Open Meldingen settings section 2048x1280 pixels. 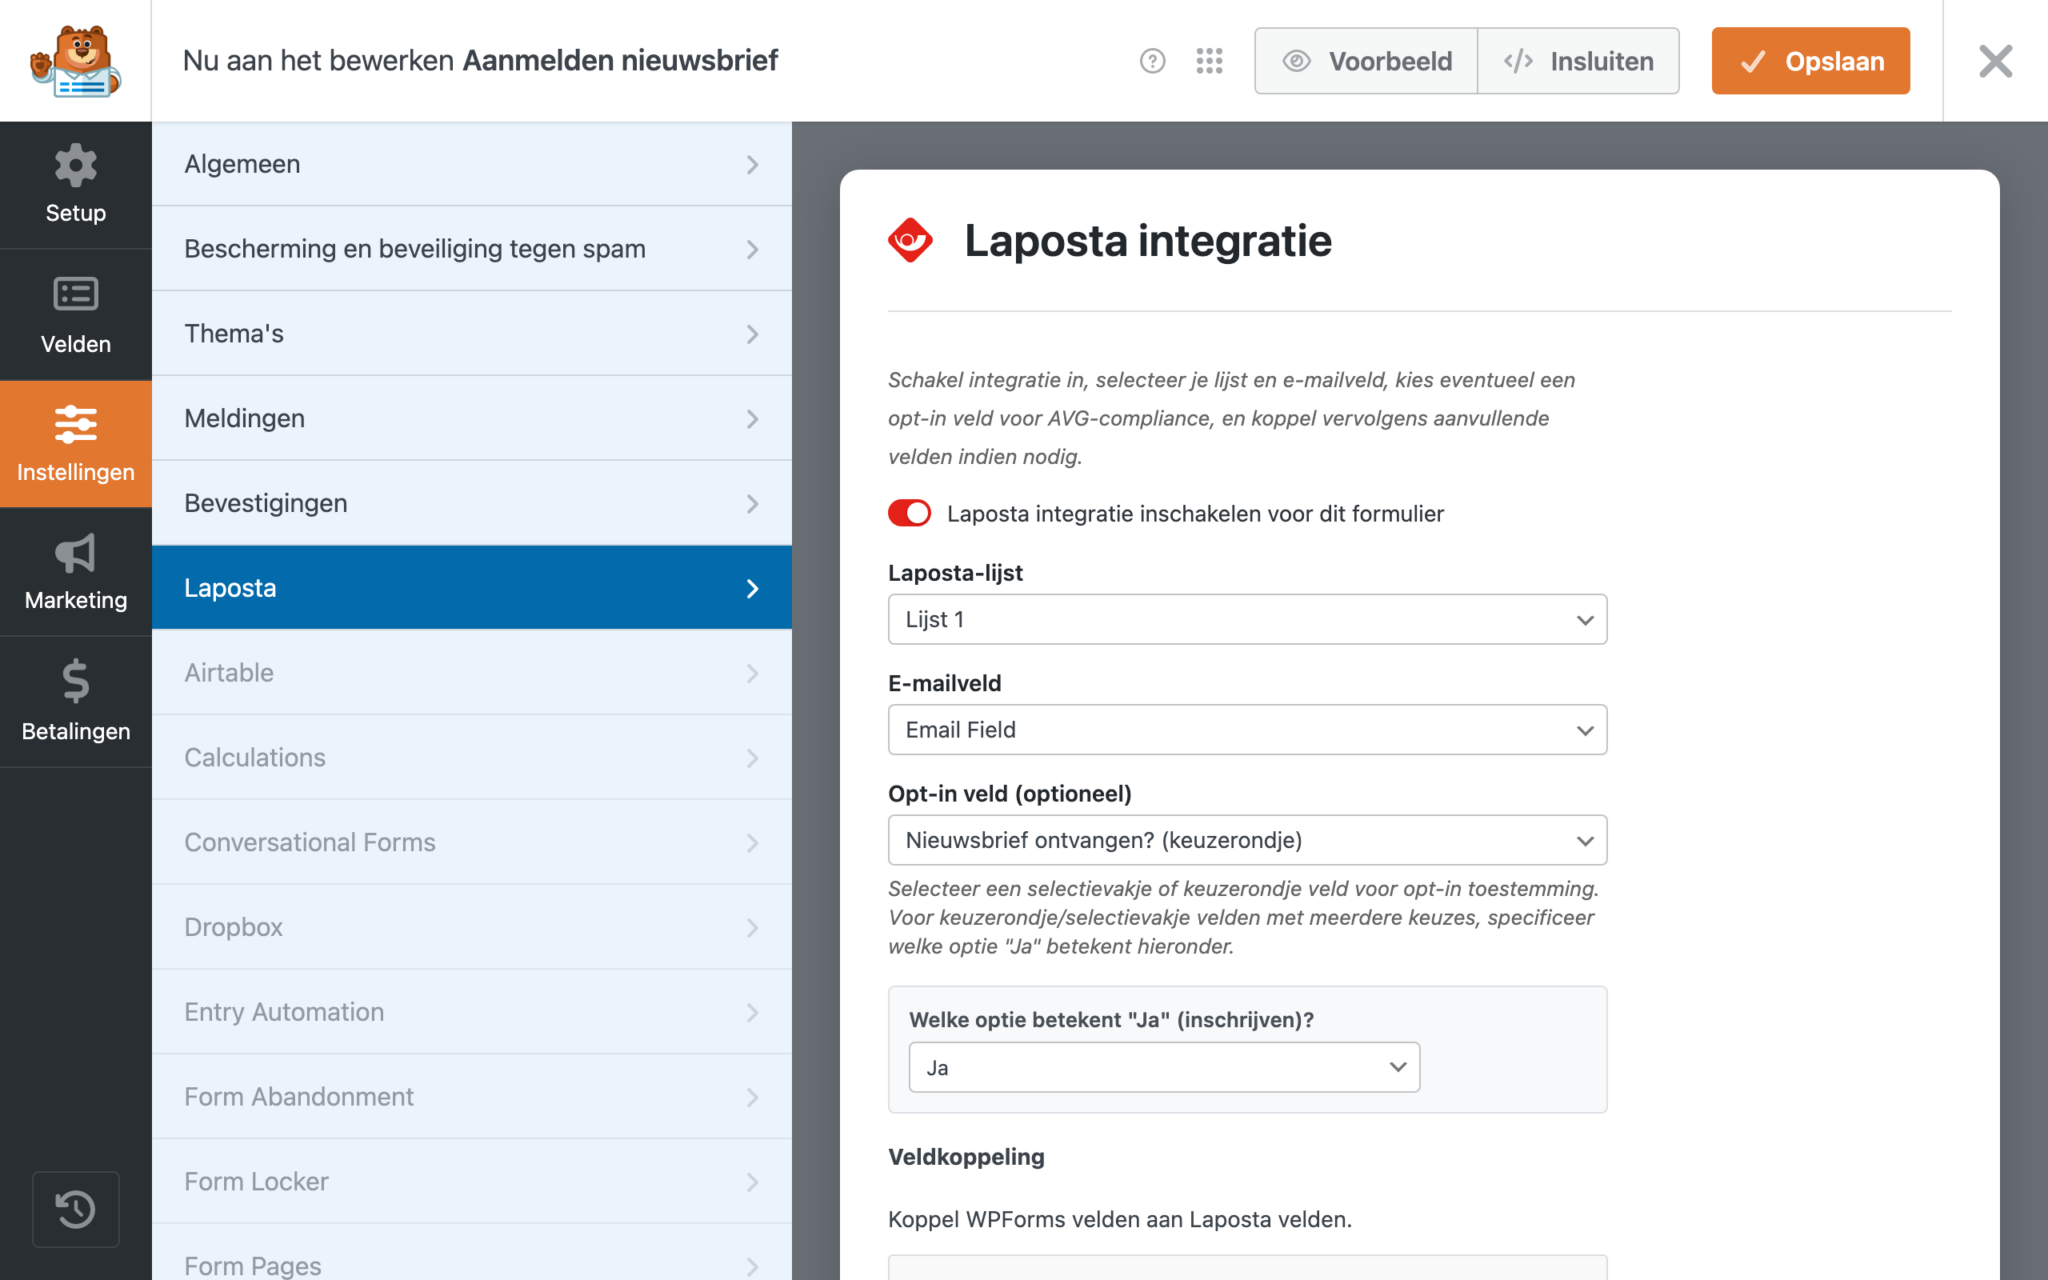click(x=472, y=419)
